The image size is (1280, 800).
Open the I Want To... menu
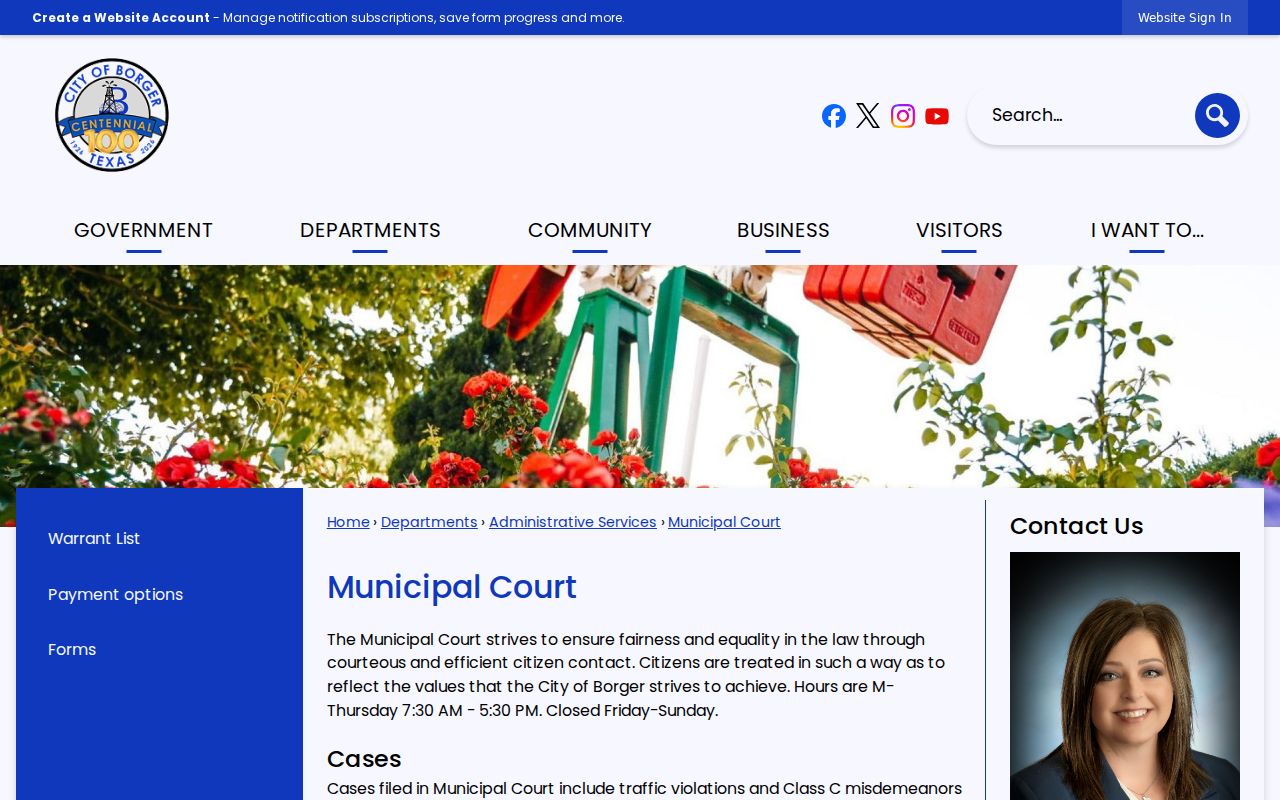[1147, 231]
